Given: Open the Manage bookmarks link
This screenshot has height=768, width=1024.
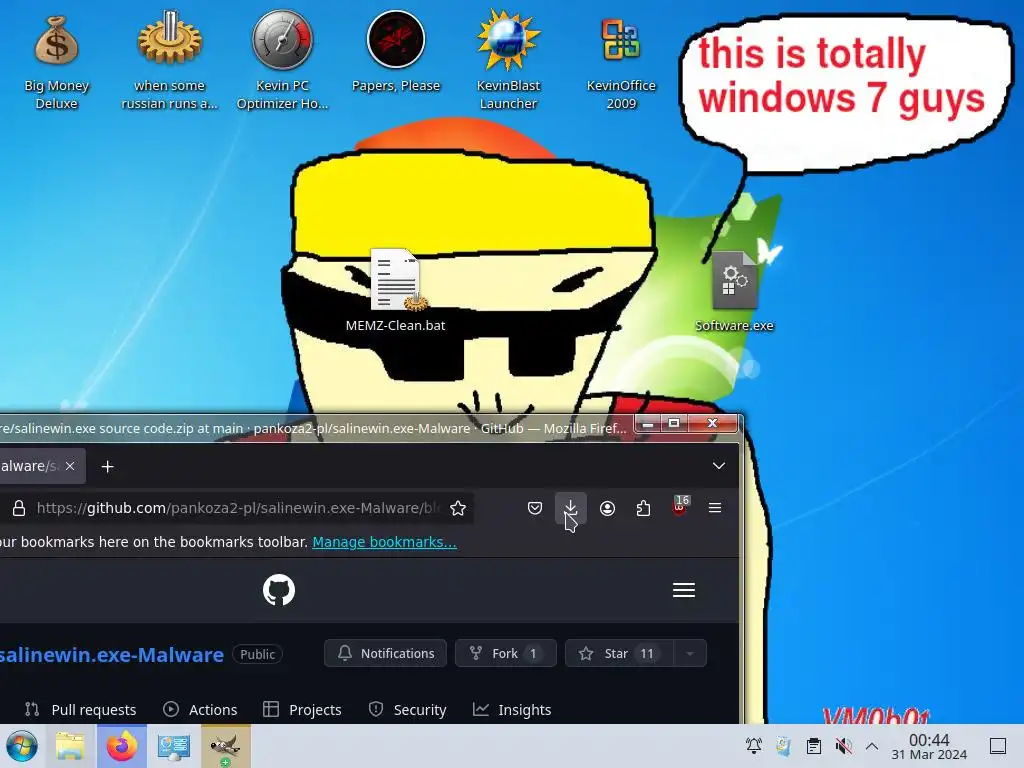Looking at the screenshot, I should tap(385, 542).
